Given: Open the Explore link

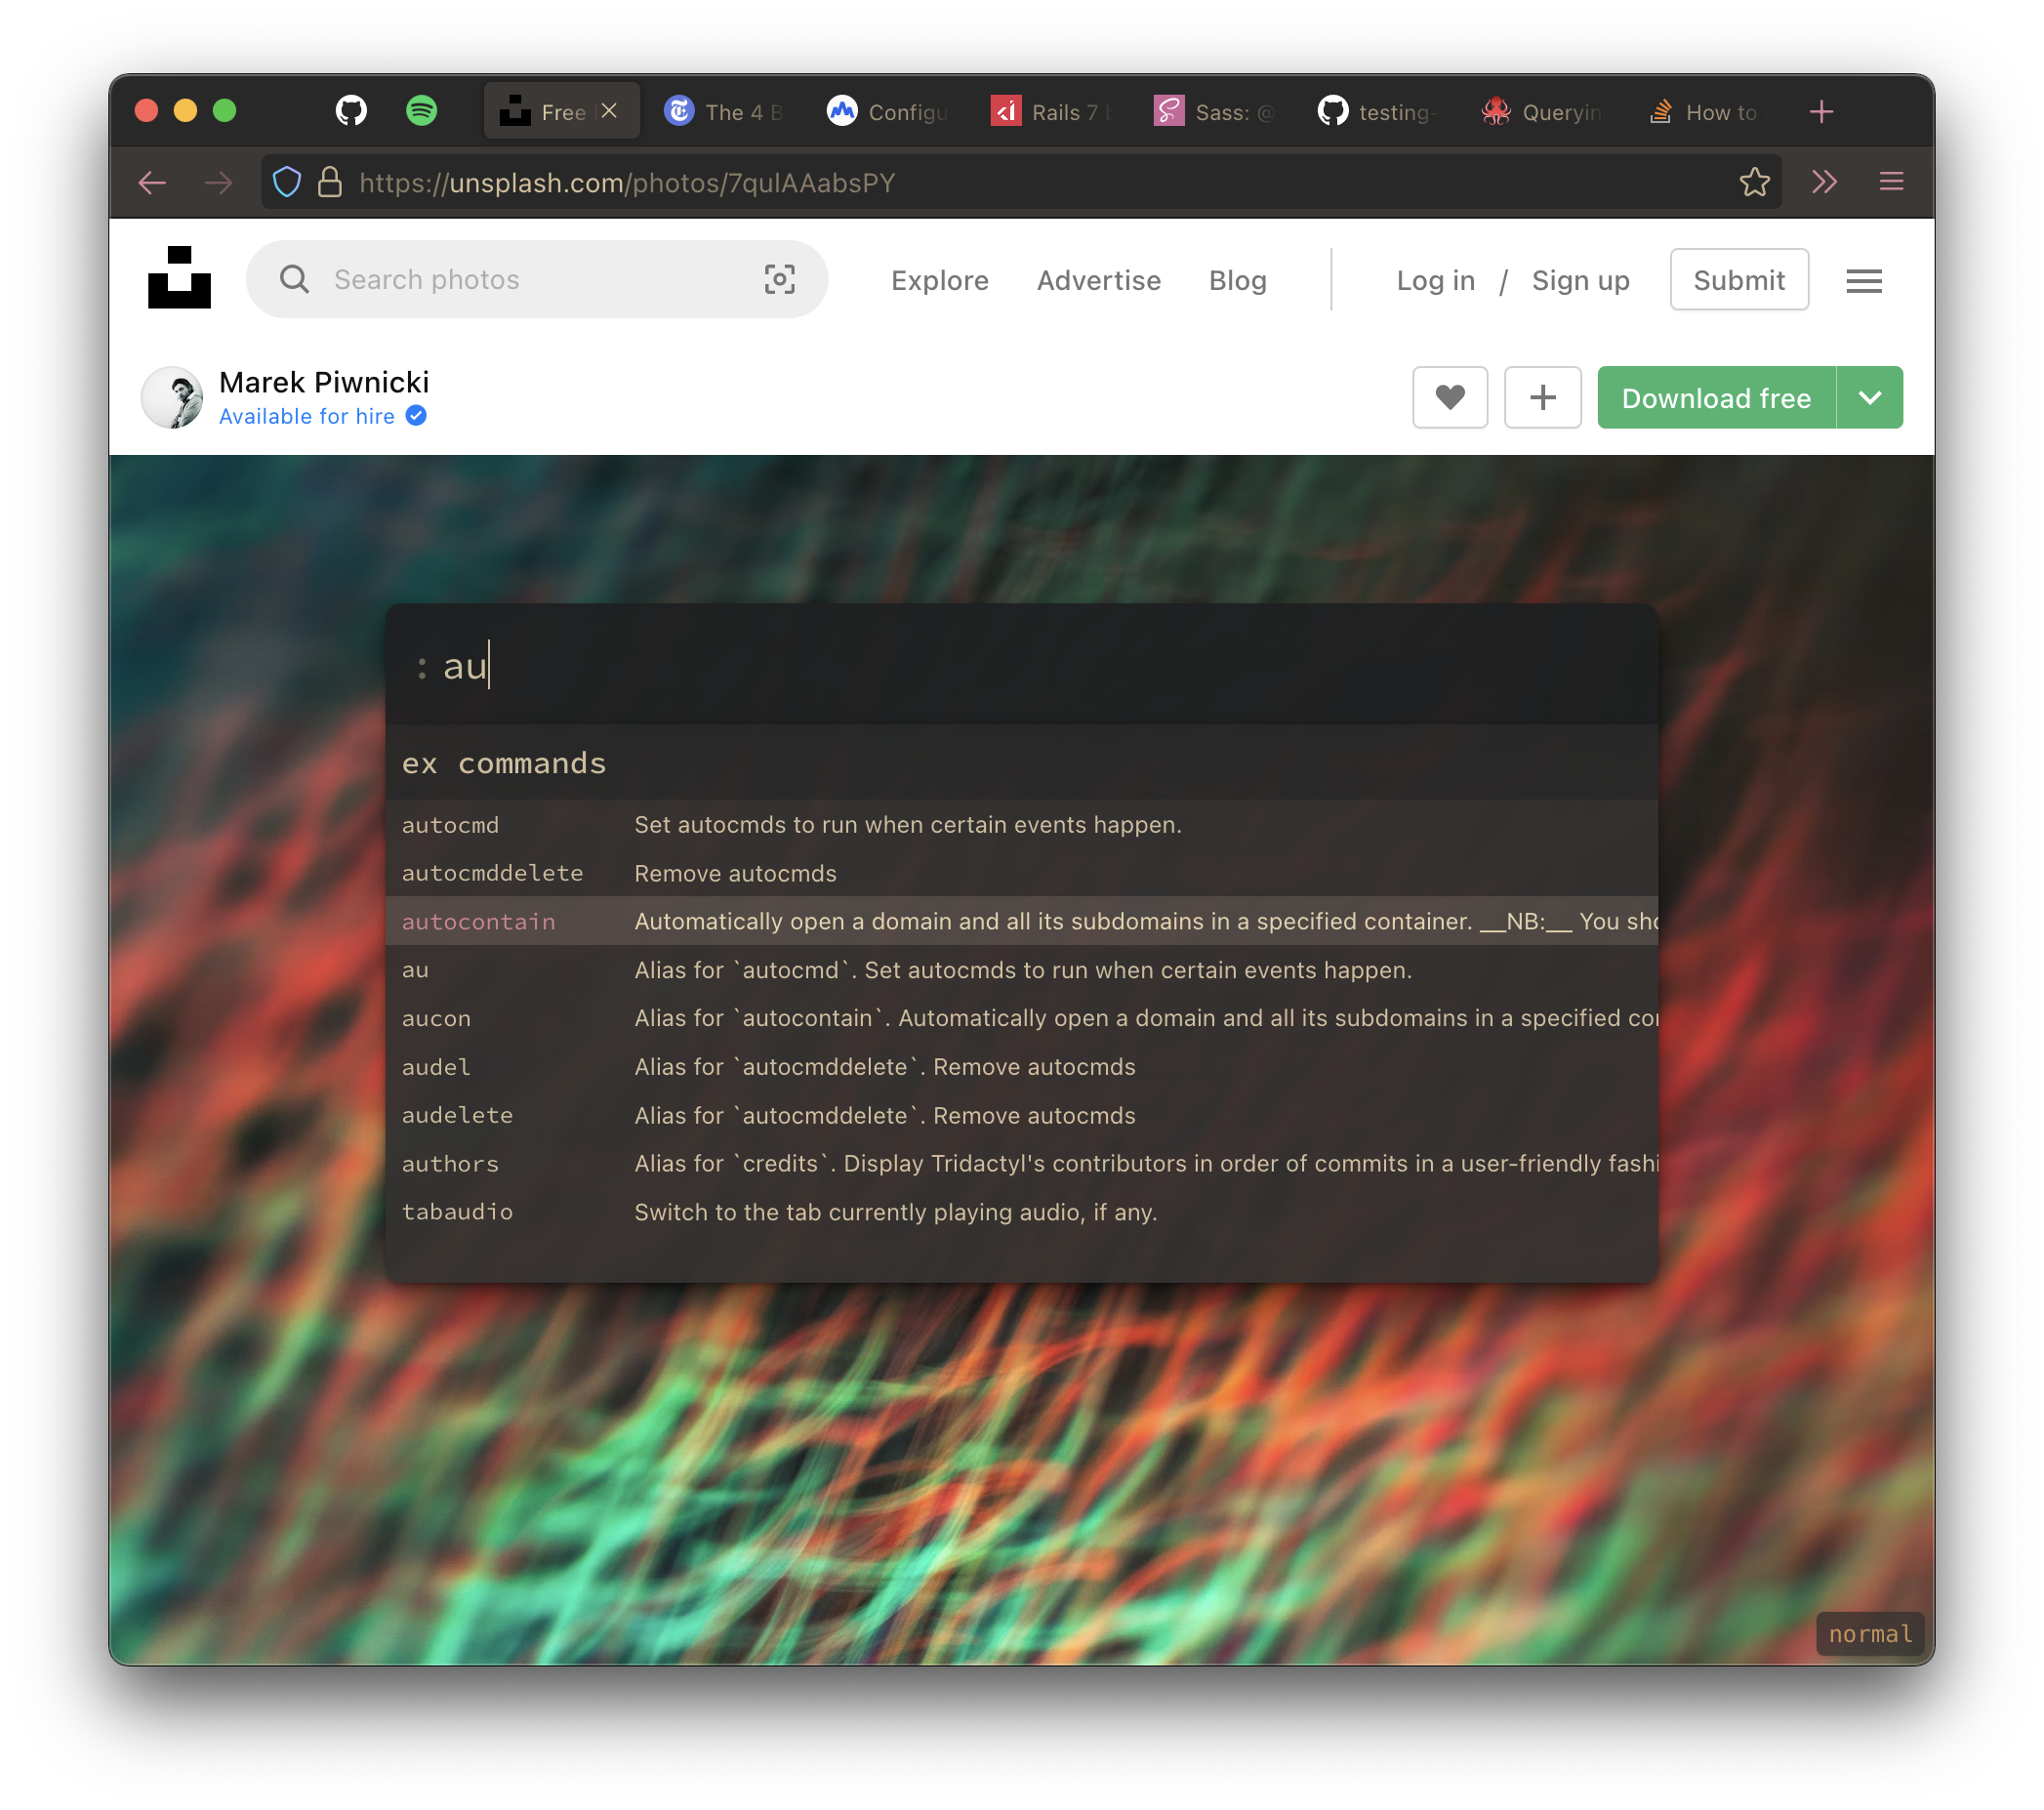Looking at the screenshot, I should pyautogui.click(x=939, y=280).
